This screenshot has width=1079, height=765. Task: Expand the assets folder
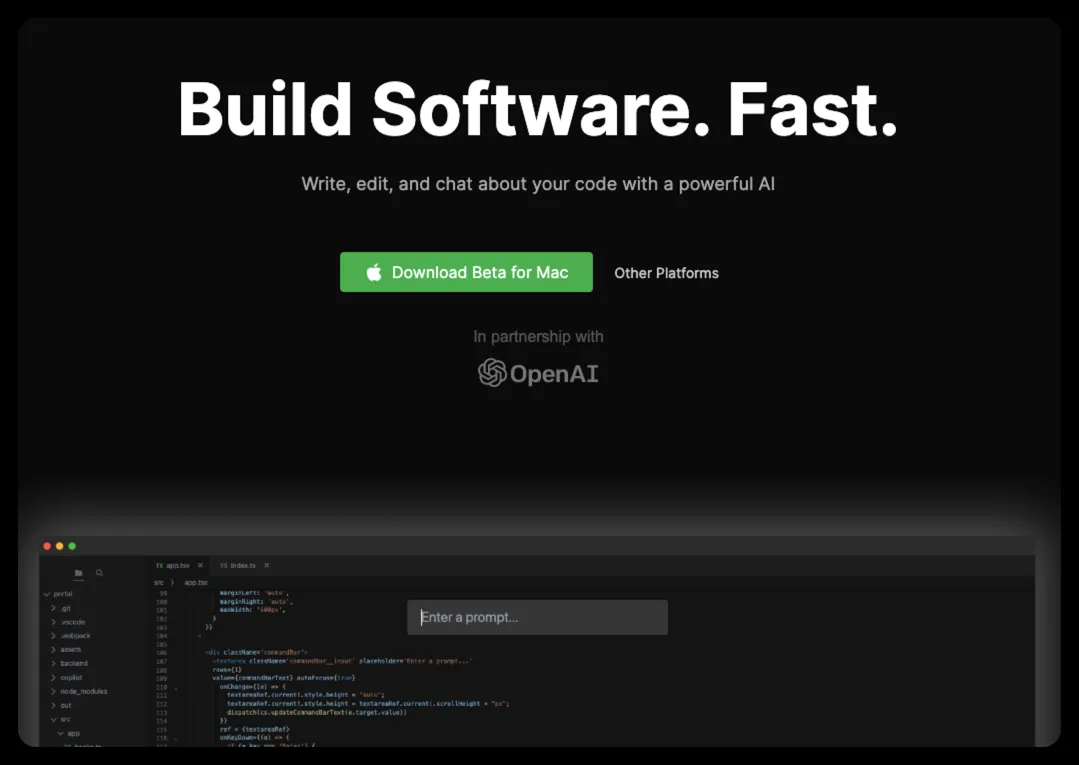pyautogui.click(x=65, y=649)
